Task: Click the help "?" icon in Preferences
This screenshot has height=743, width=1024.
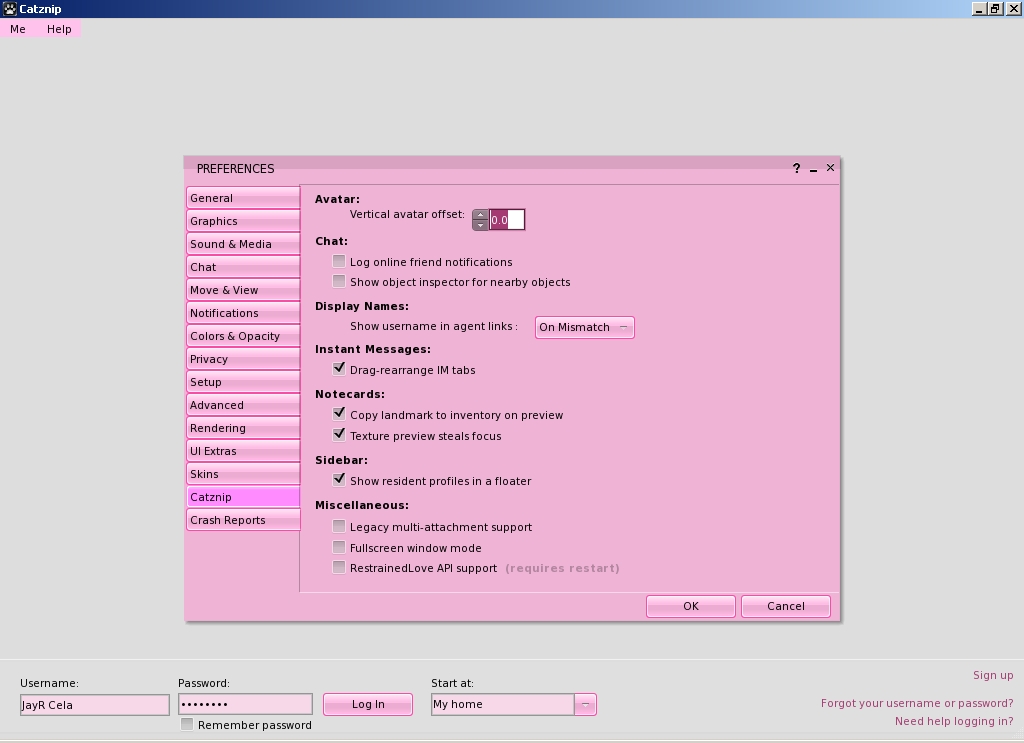Action: click(796, 168)
